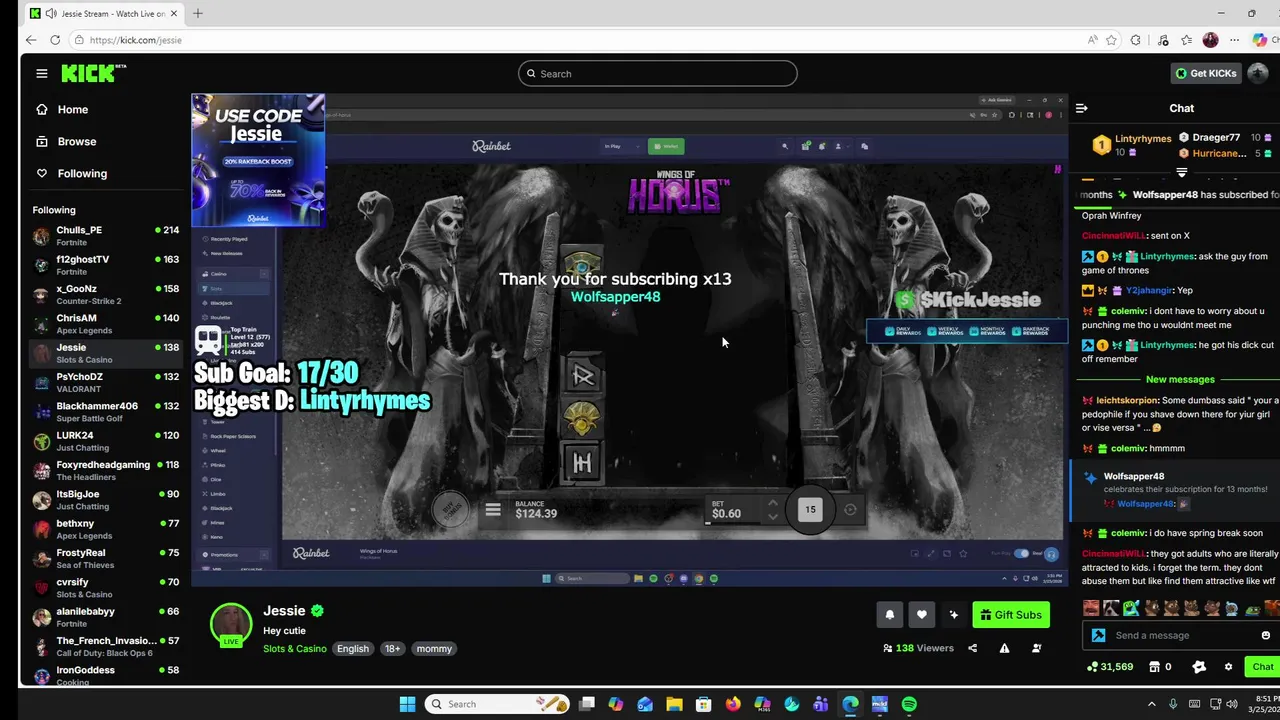Click the channel points shop icon
Viewport: 1280px width, 720px height.
[x=1154, y=667]
